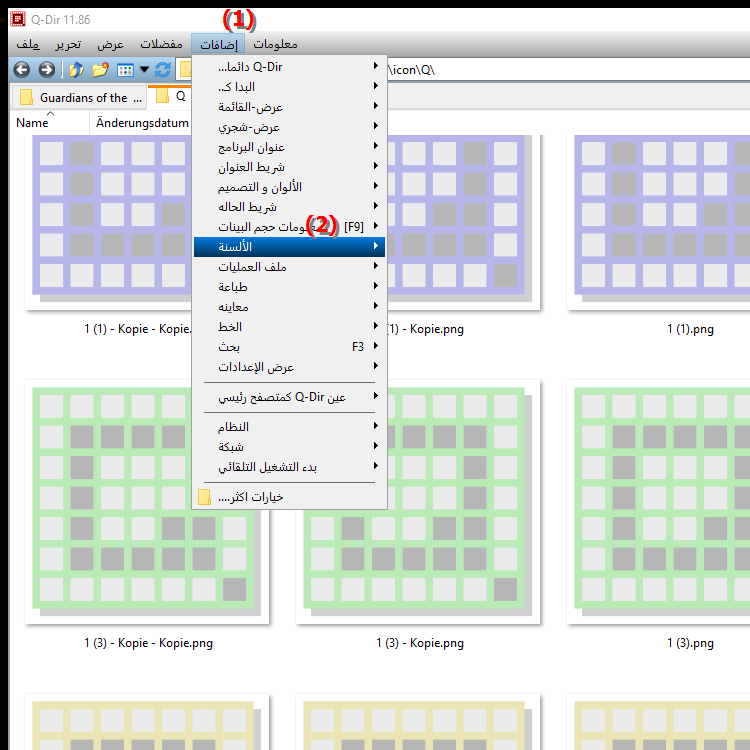This screenshot has height=750, width=750.
Task: Go forward with the right arrow button
Action: tap(46, 70)
